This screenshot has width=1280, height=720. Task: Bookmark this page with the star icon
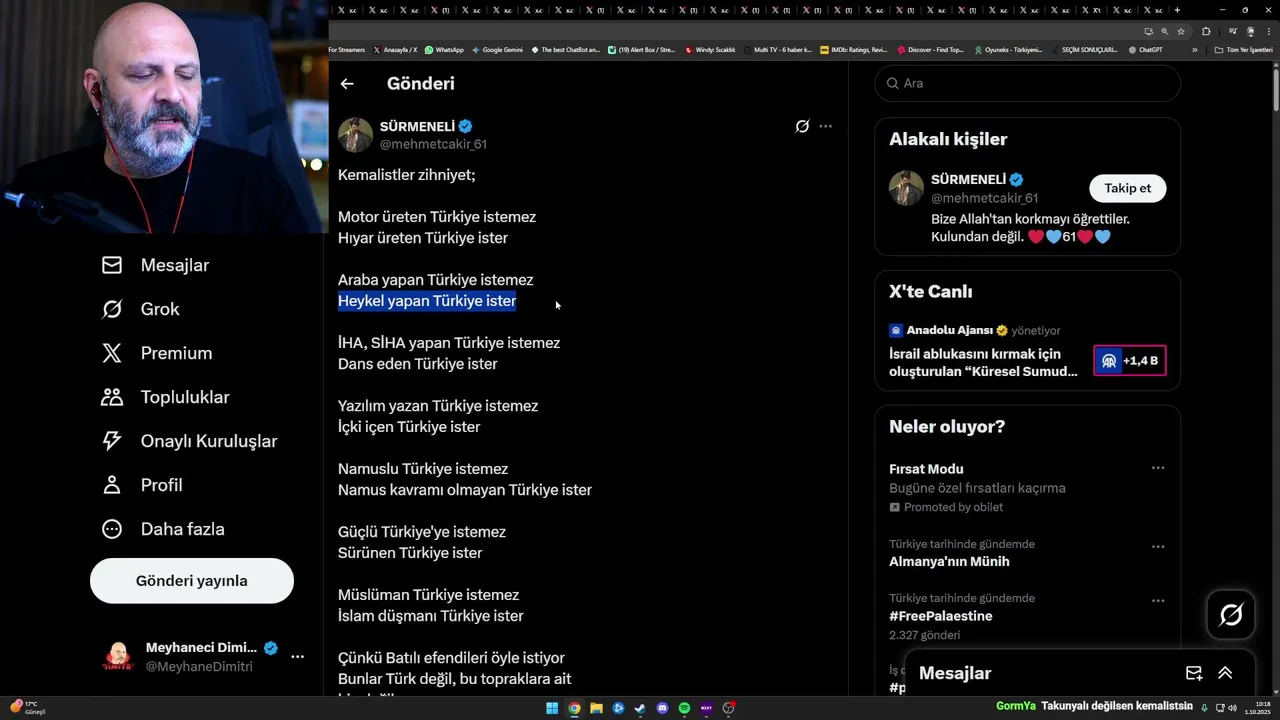click(x=1181, y=31)
